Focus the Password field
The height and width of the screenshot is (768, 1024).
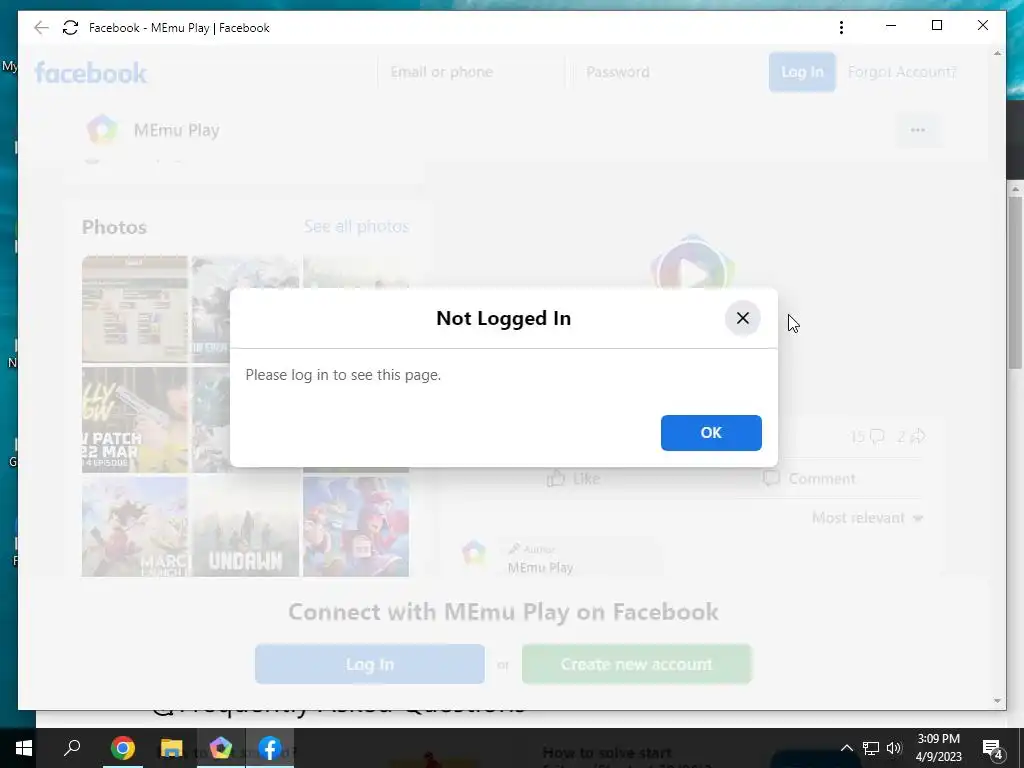664,72
